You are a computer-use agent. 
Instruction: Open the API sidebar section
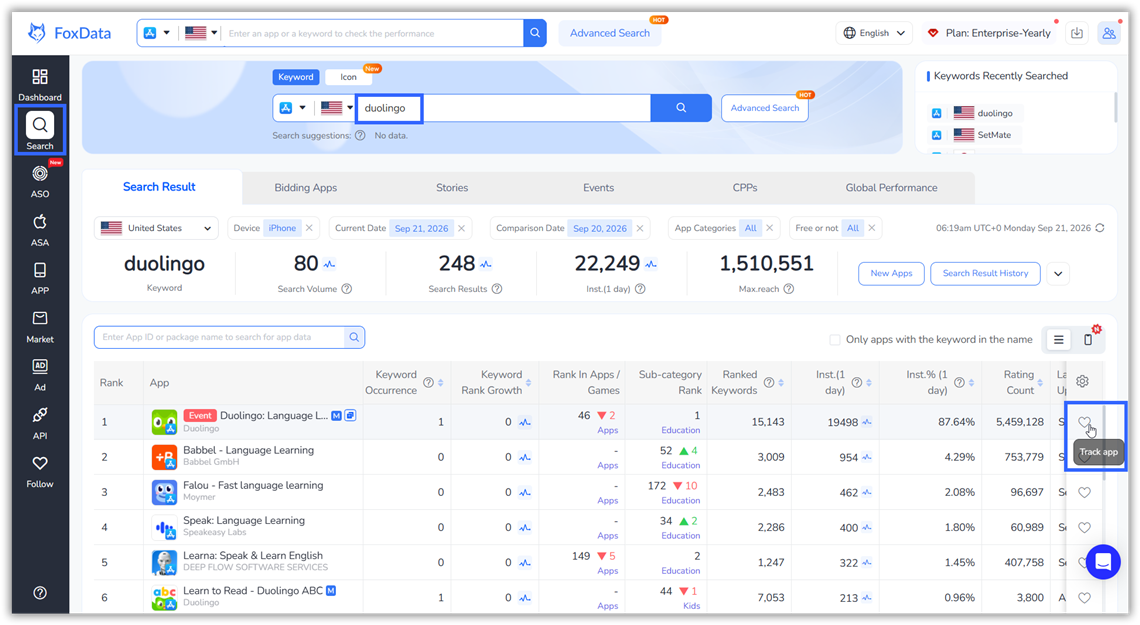(40, 423)
